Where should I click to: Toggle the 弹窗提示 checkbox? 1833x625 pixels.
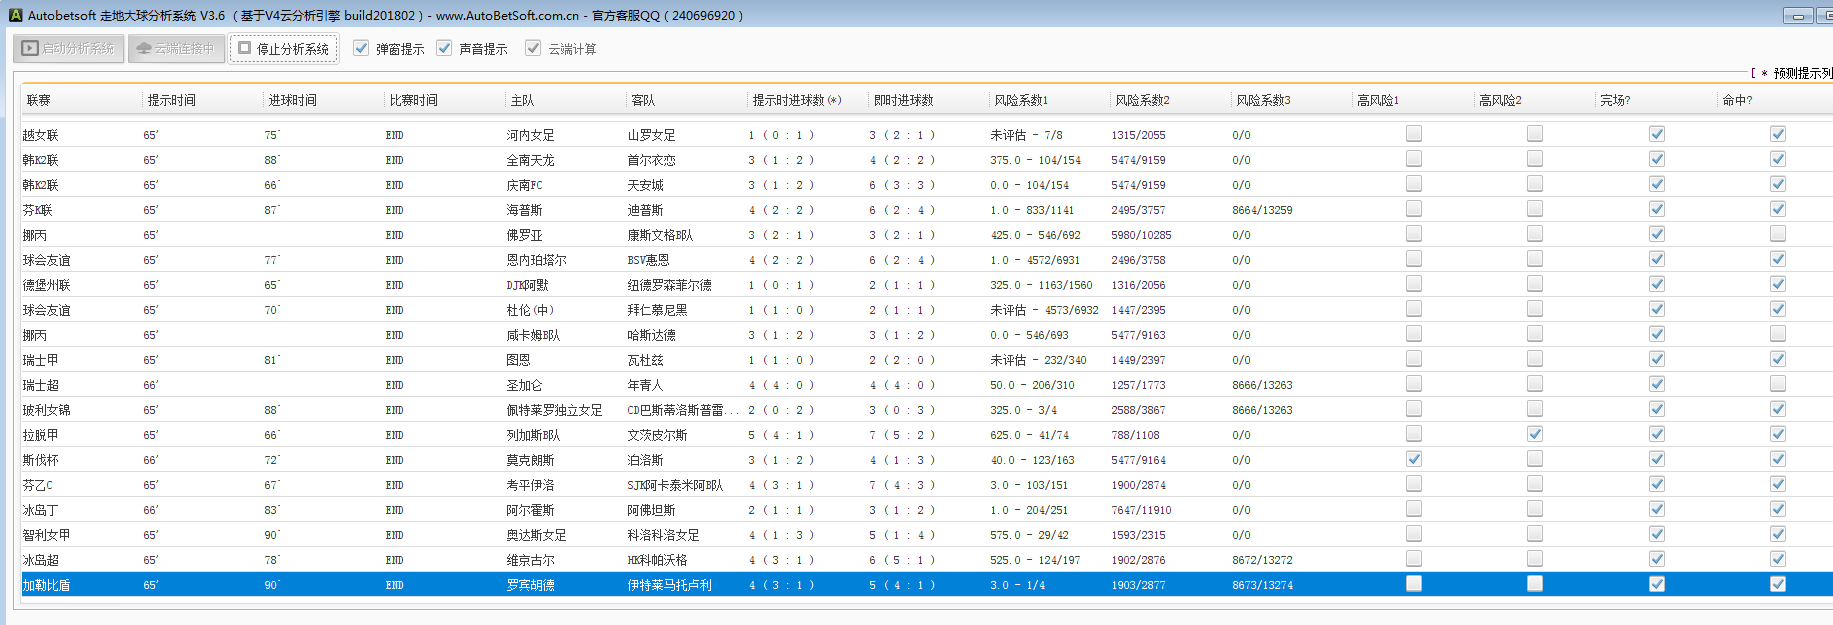tap(361, 48)
